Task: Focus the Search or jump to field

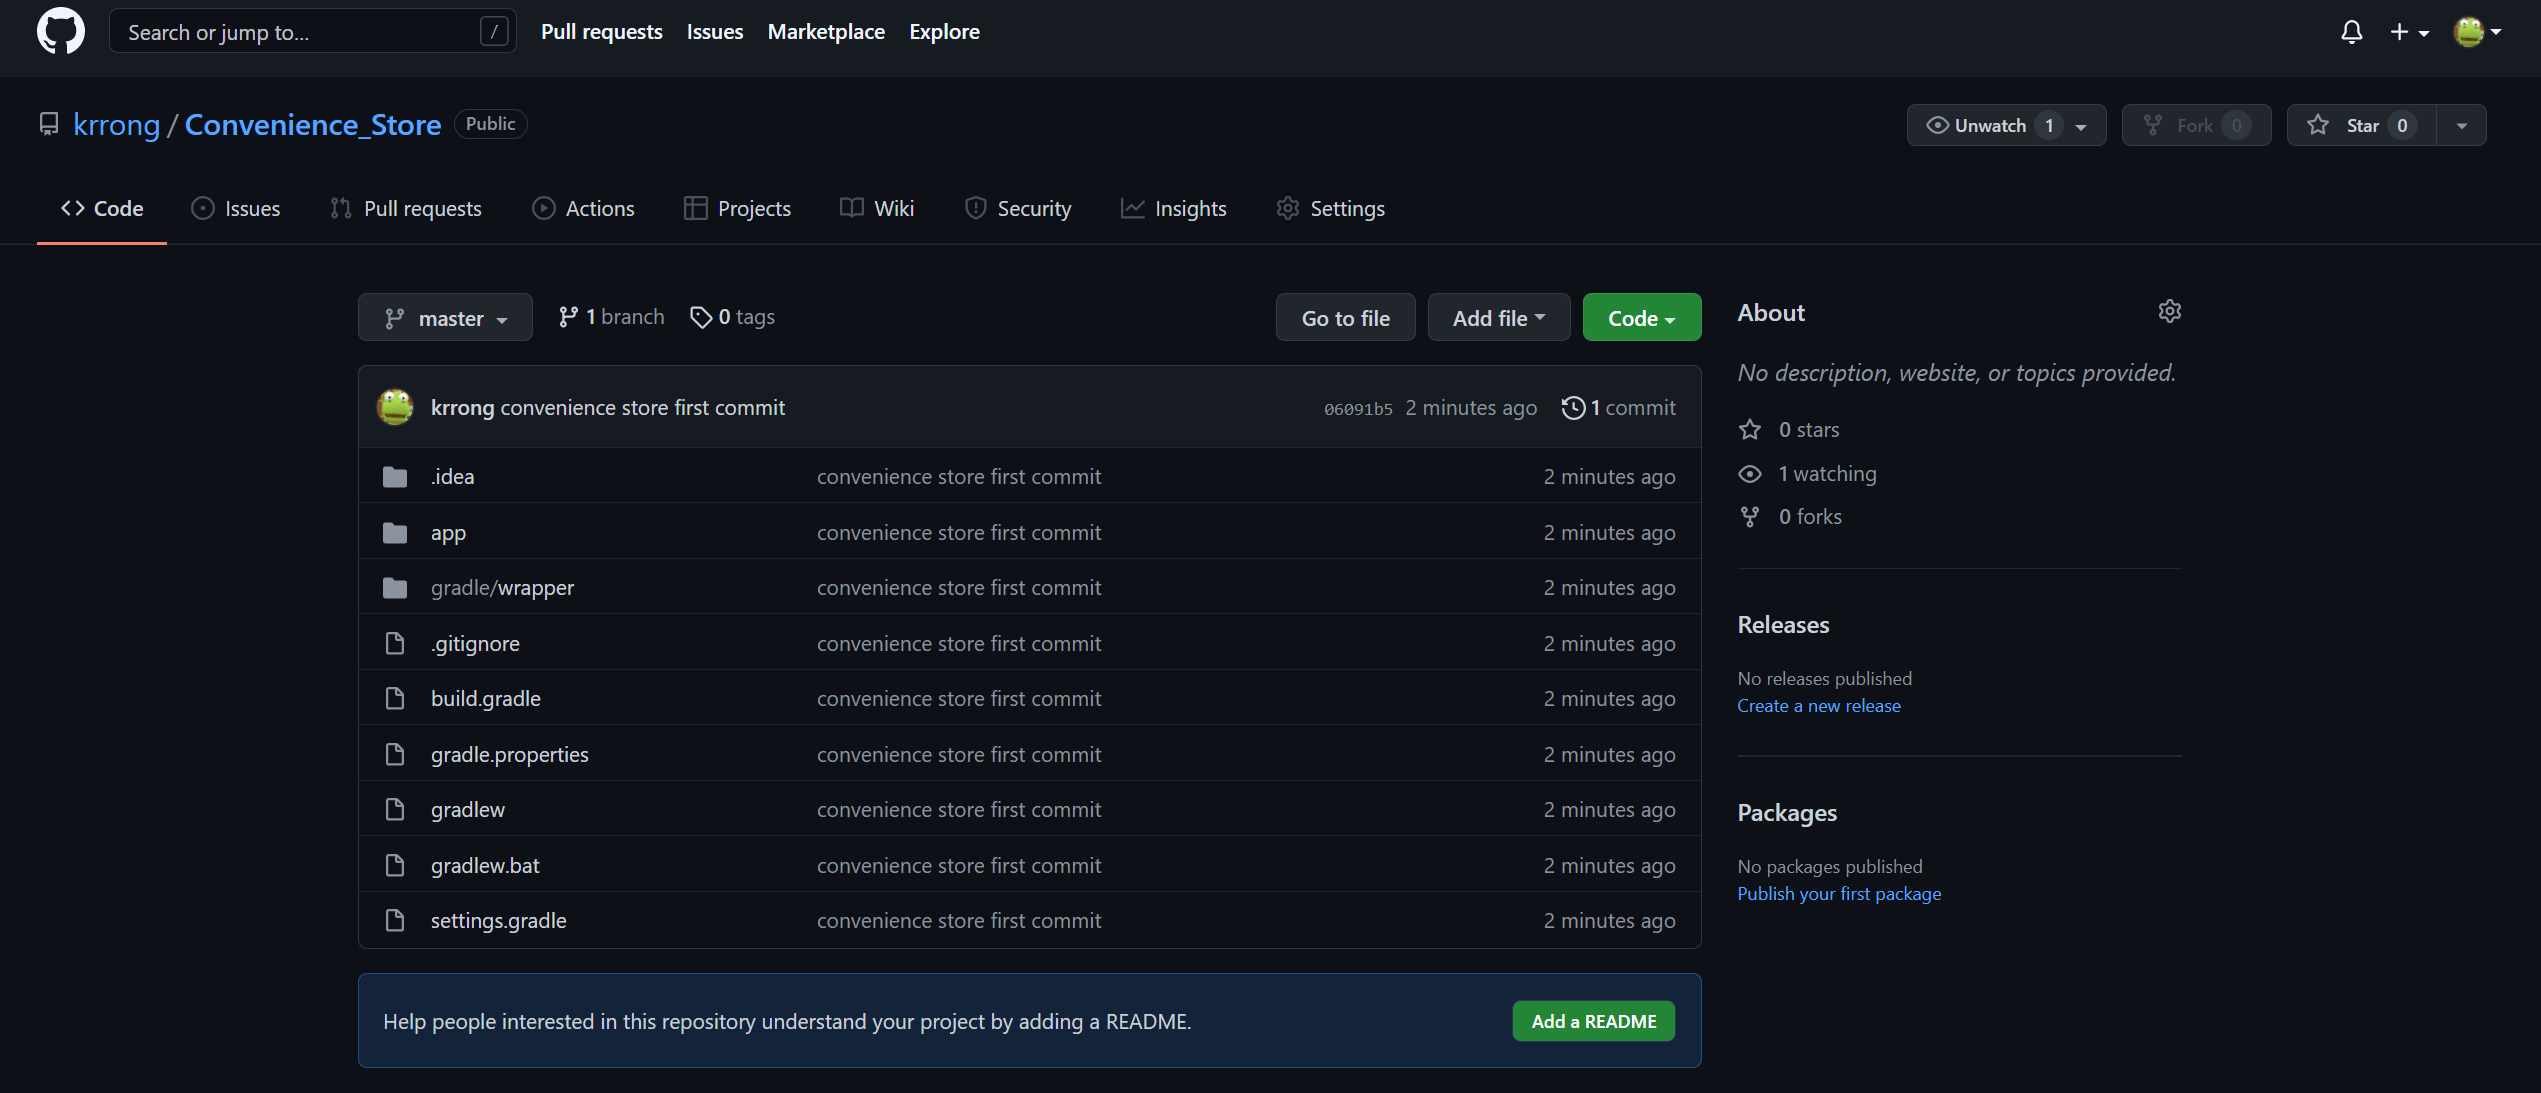Action: (300, 32)
